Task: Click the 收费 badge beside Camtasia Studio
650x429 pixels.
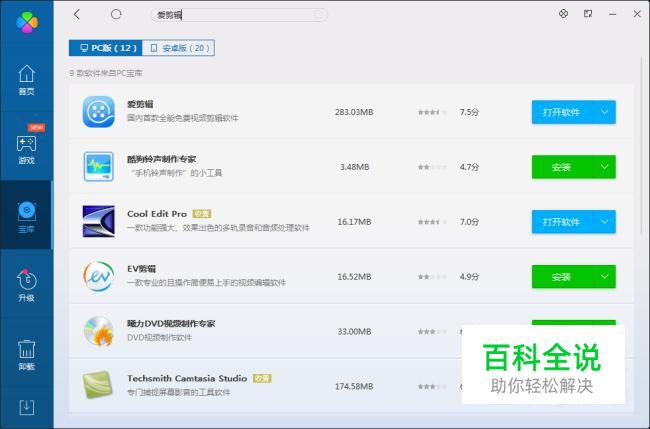Action: point(262,378)
